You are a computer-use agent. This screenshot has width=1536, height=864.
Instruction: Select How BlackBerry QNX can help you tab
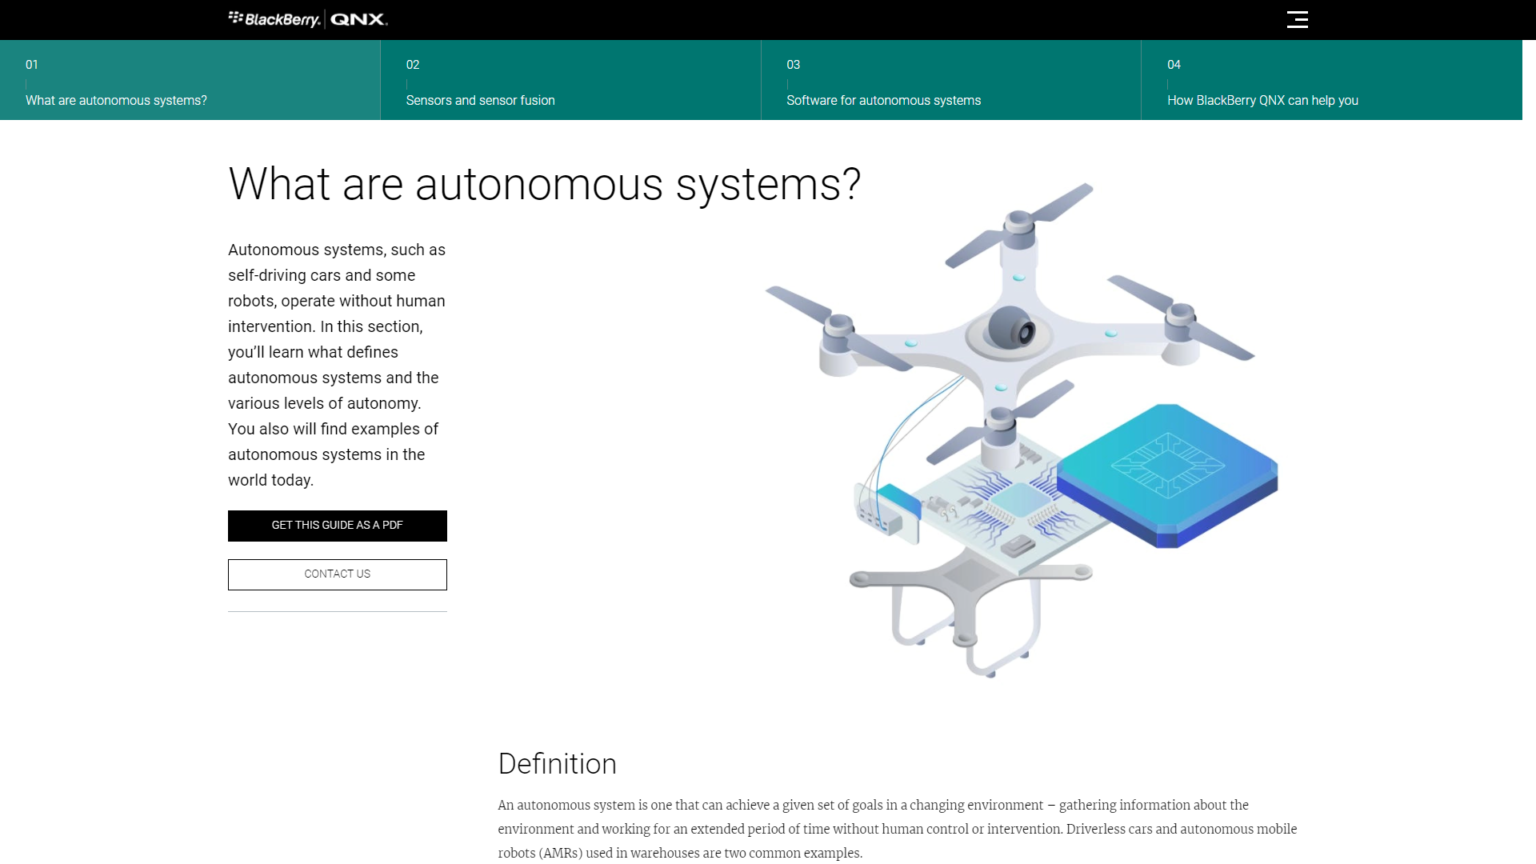point(1332,80)
